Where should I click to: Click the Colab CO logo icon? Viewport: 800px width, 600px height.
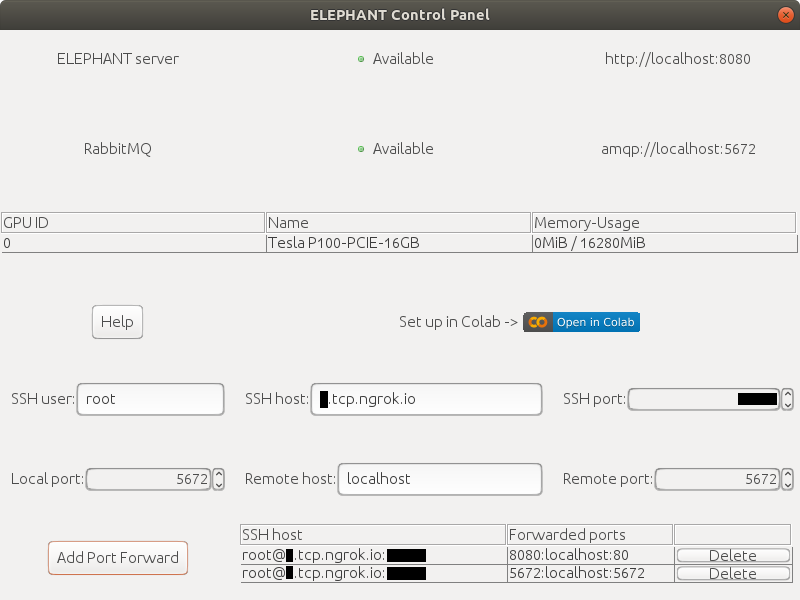pos(538,322)
